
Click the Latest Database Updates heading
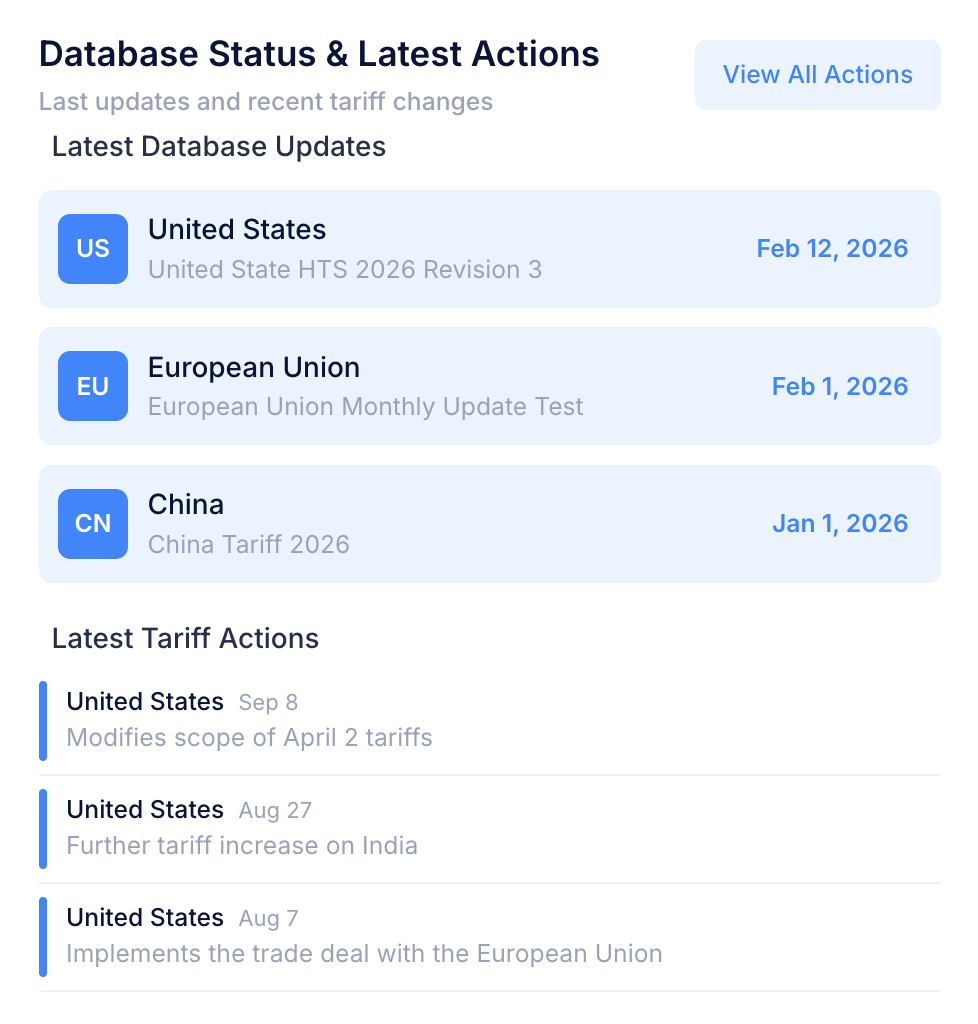click(x=219, y=147)
